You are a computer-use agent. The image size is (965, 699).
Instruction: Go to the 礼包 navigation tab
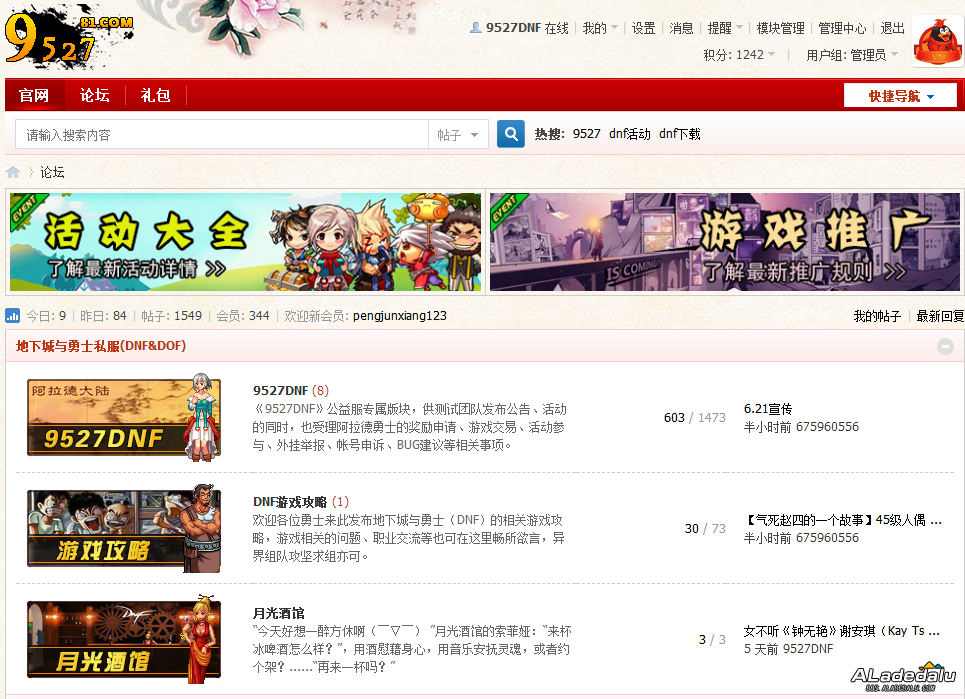[x=155, y=96]
